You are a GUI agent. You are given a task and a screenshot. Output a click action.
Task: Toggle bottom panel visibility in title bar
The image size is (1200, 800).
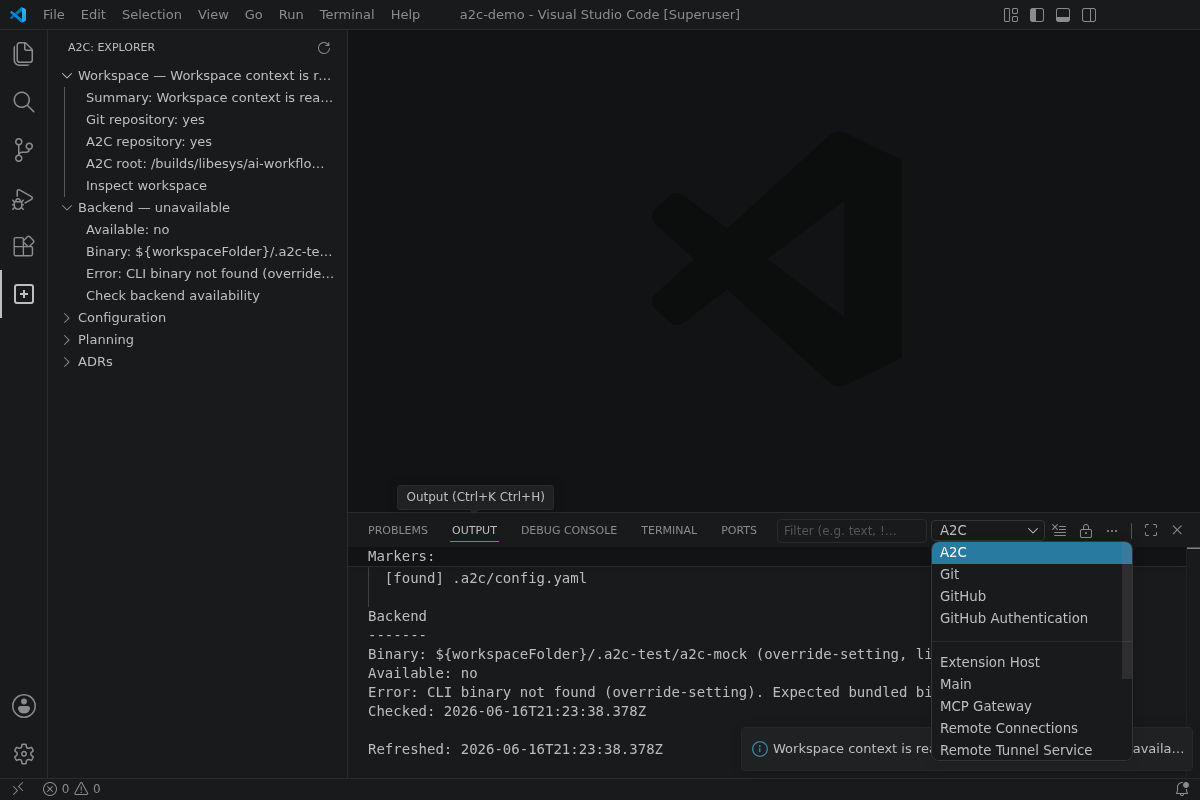[x=1063, y=15]
